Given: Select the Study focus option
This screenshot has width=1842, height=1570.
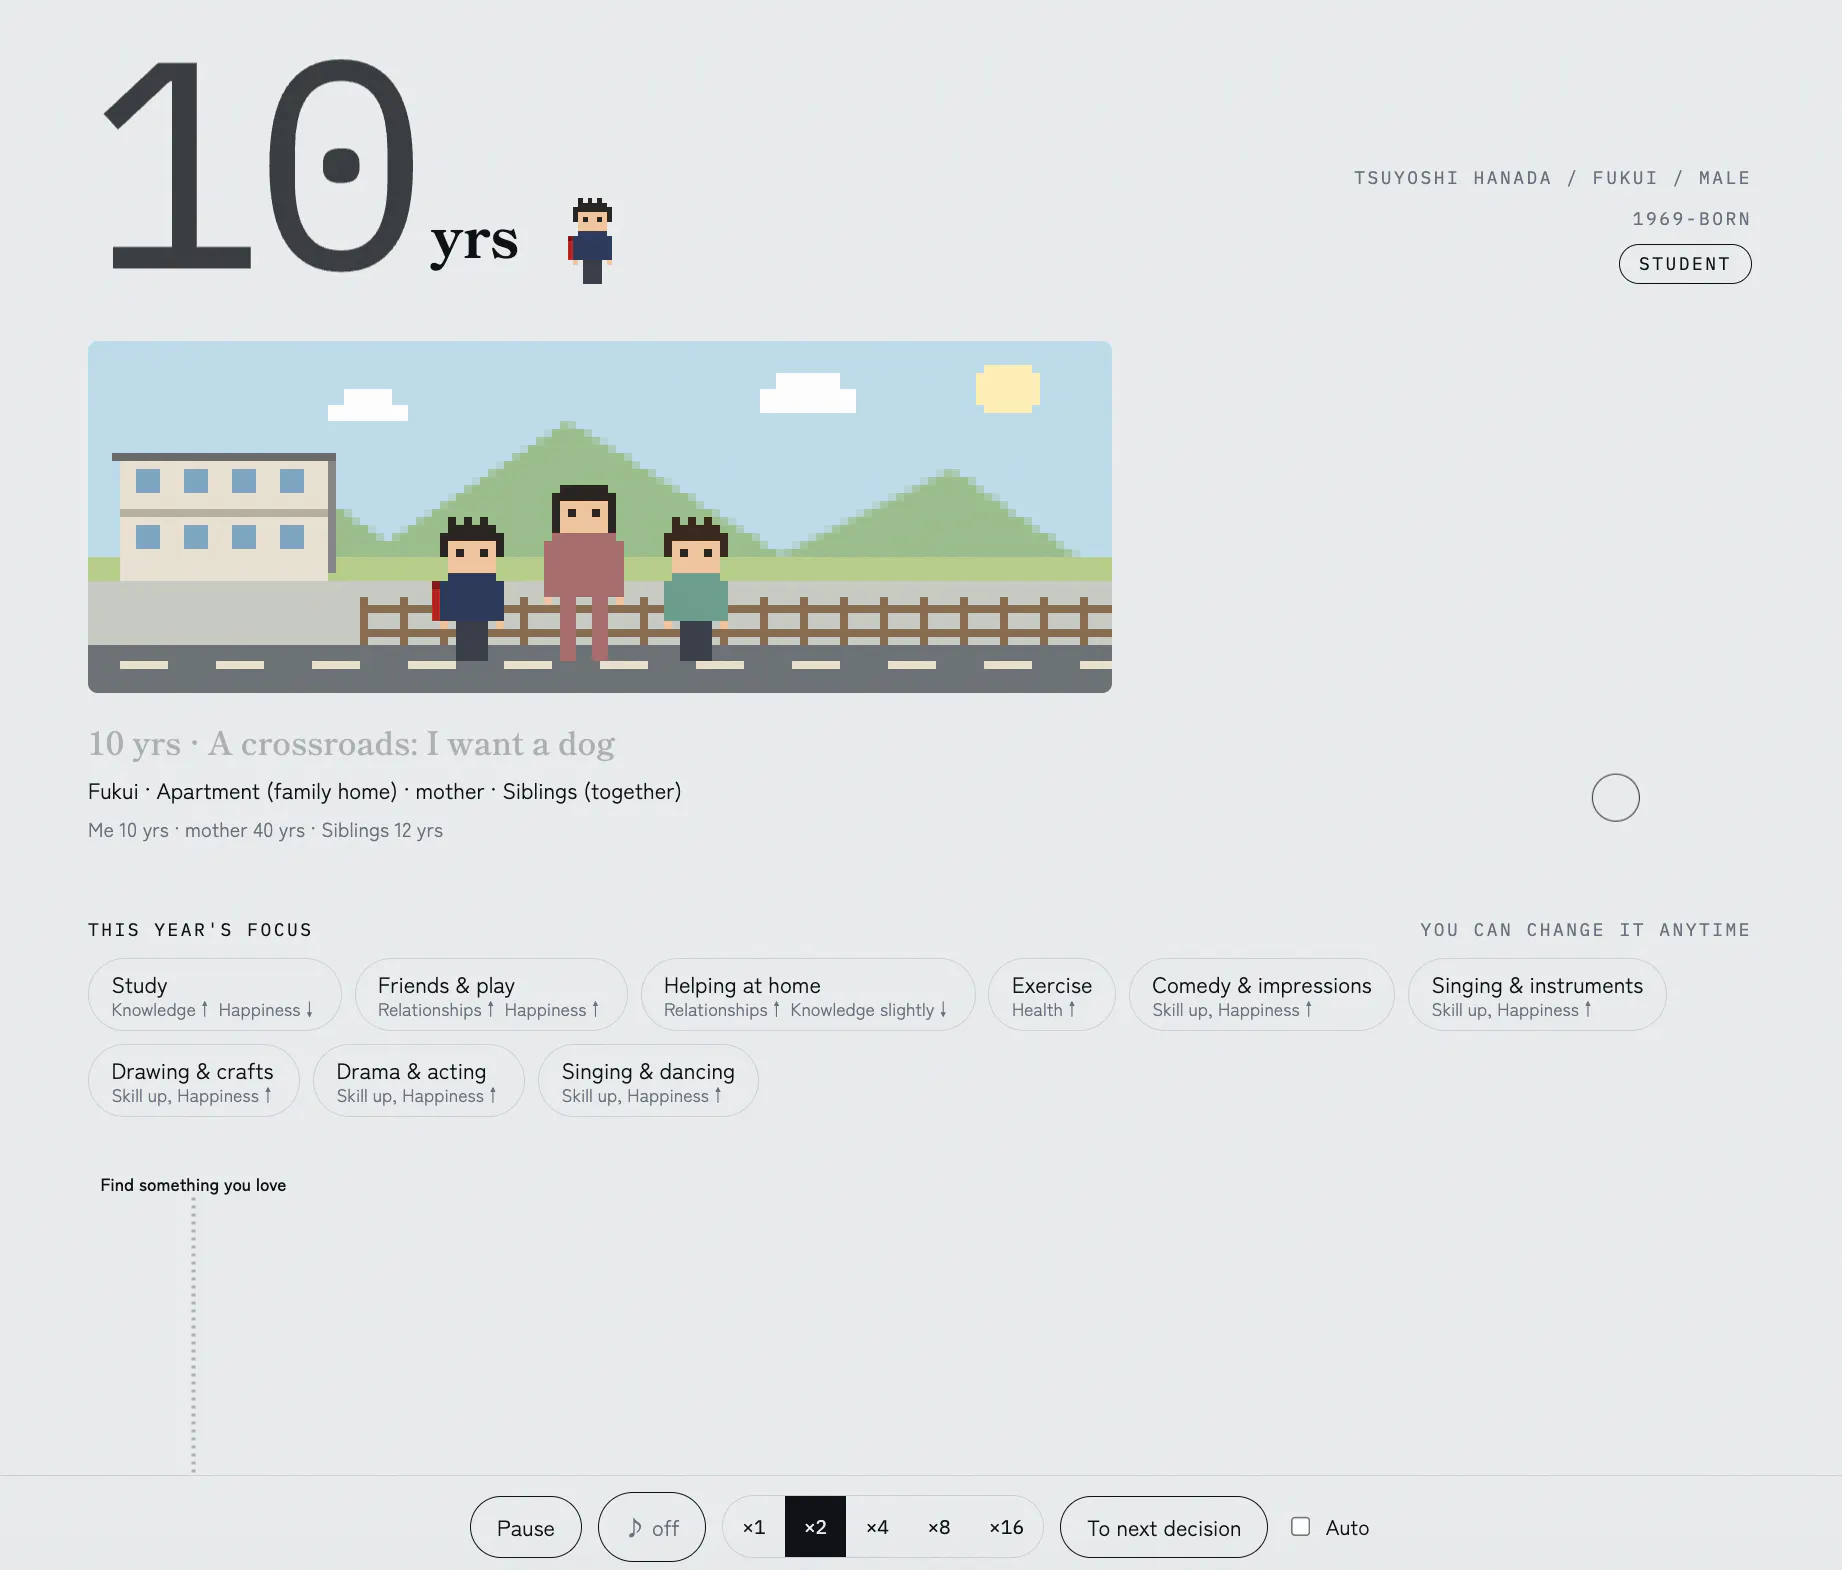Looking at the screenshot, I should click(x=214, y=995).
